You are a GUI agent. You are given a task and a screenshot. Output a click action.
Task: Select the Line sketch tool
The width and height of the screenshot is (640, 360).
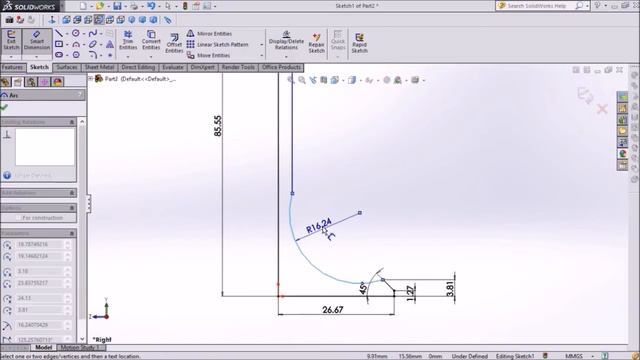59,33
